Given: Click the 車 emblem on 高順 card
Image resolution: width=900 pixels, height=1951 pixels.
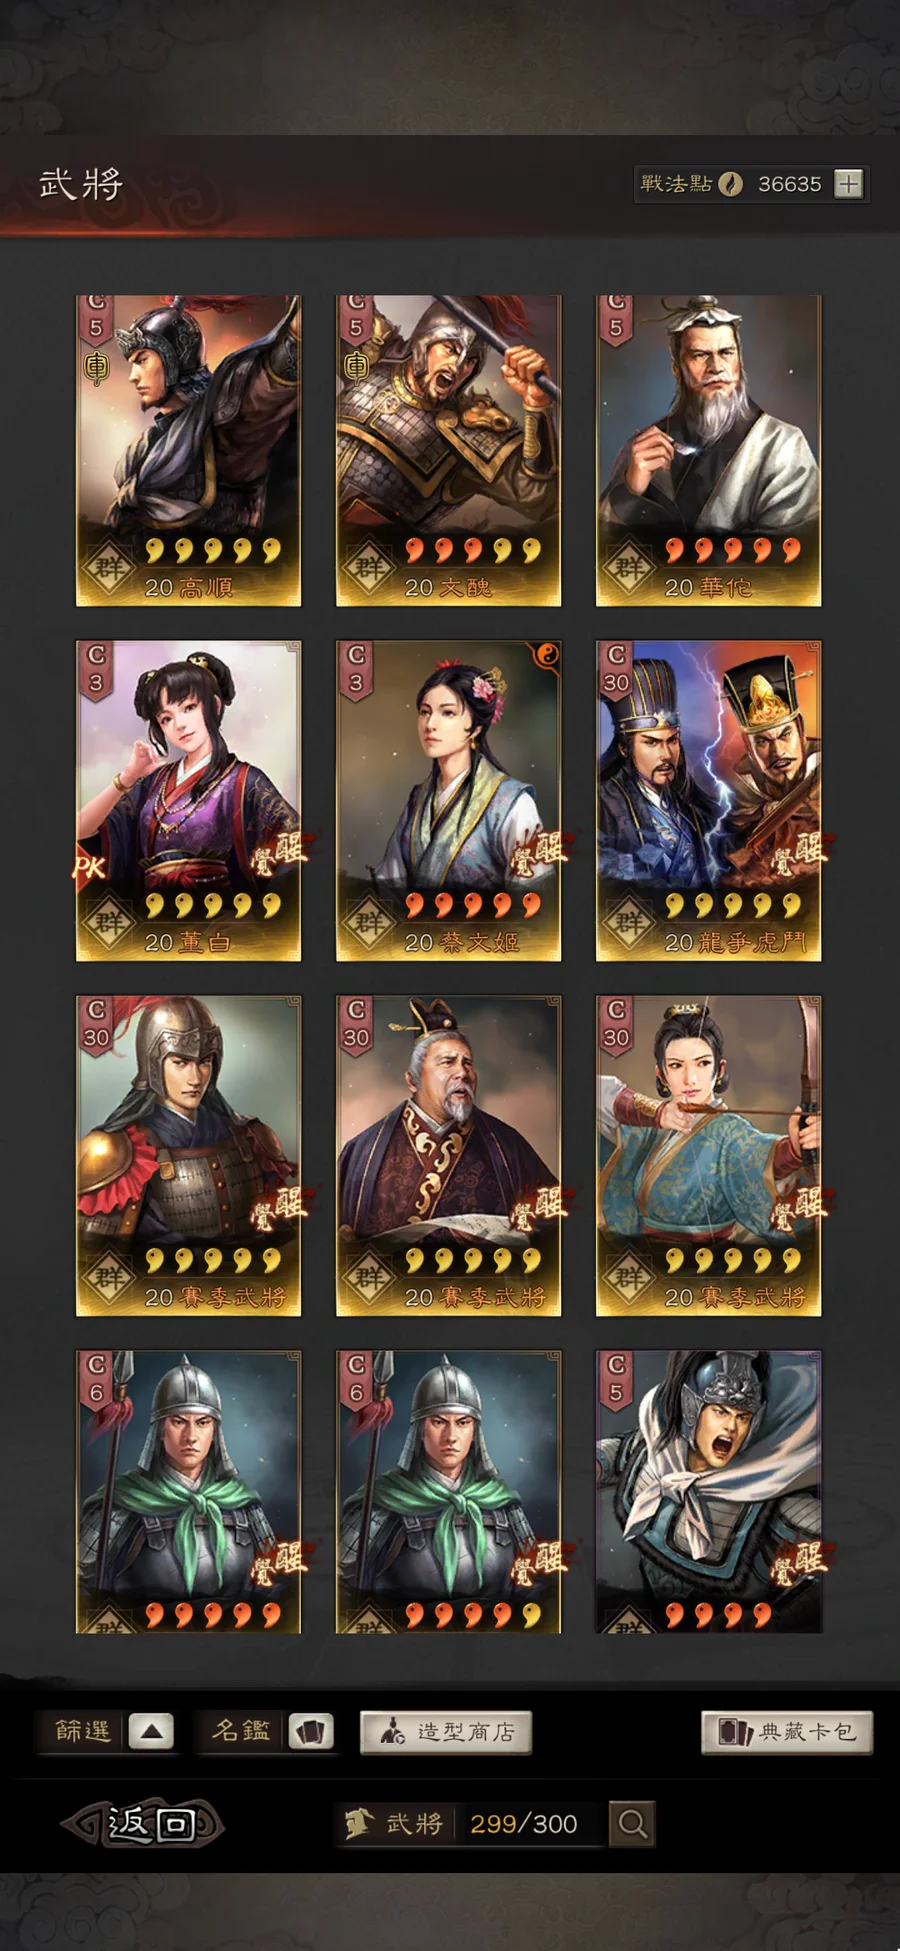Looking at the screenshot, I should coord(96,366).
